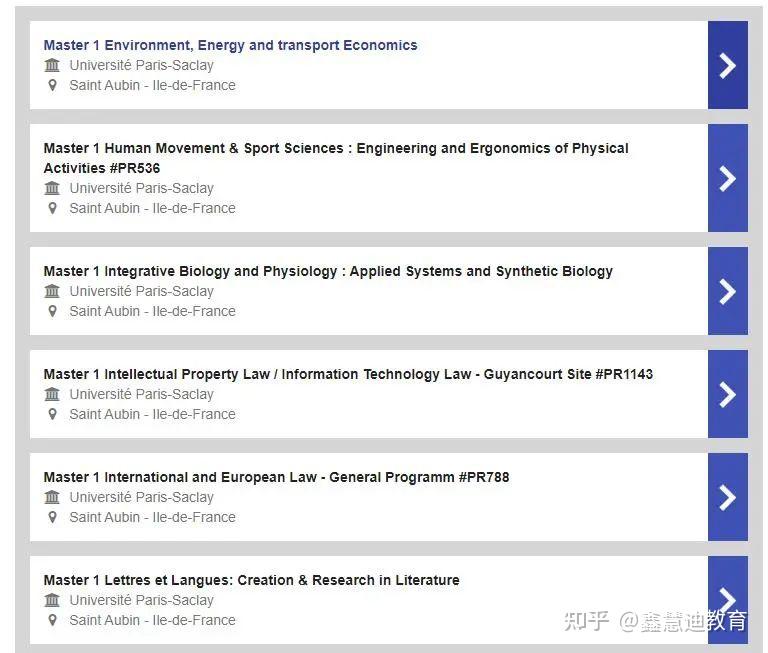Click location pin icon in Environment Economics card
This screenshot has height=653, width=768.
tap(52, 85)
